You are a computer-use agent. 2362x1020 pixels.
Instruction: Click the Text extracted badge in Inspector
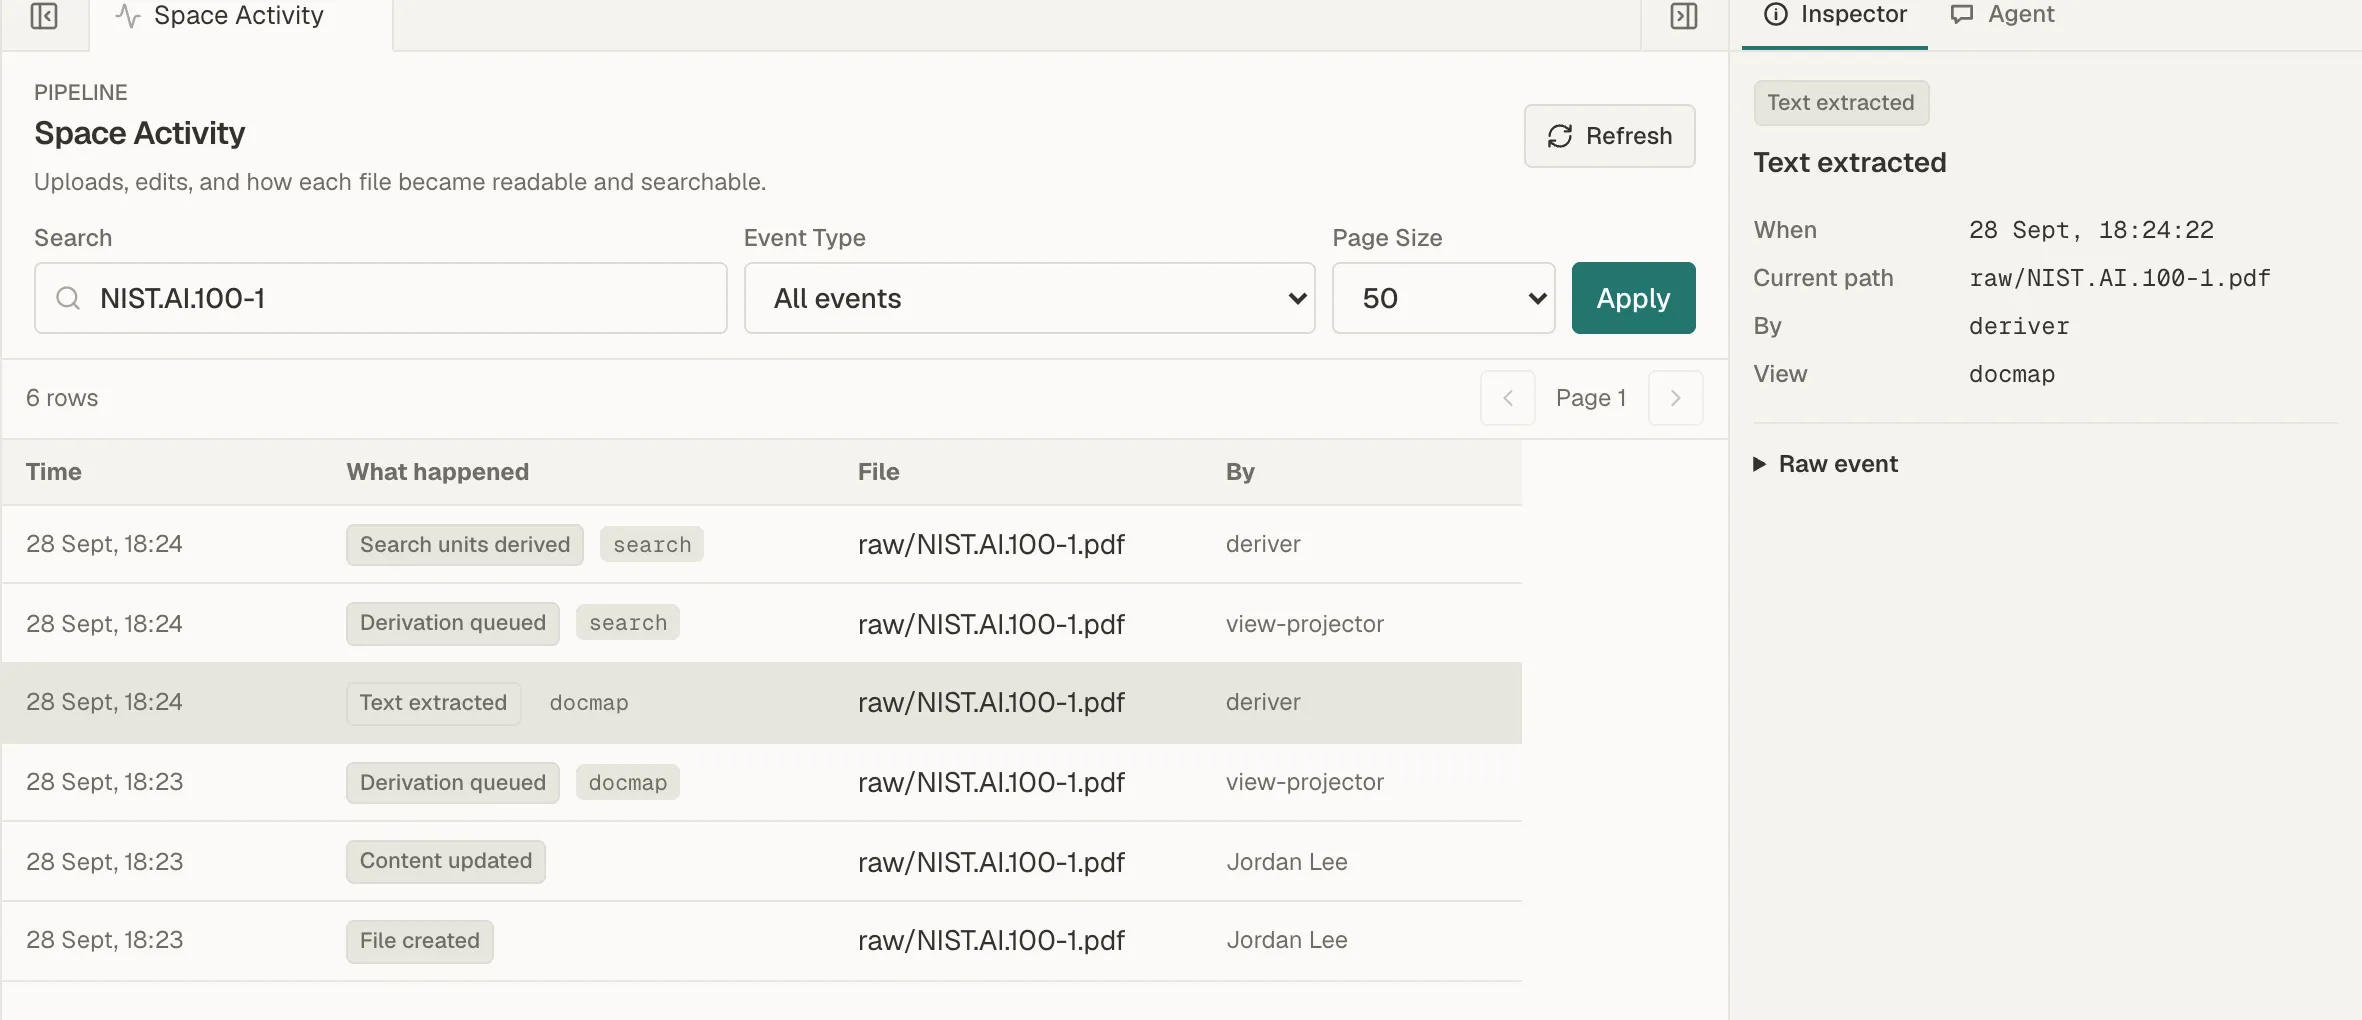point(1841,103)
